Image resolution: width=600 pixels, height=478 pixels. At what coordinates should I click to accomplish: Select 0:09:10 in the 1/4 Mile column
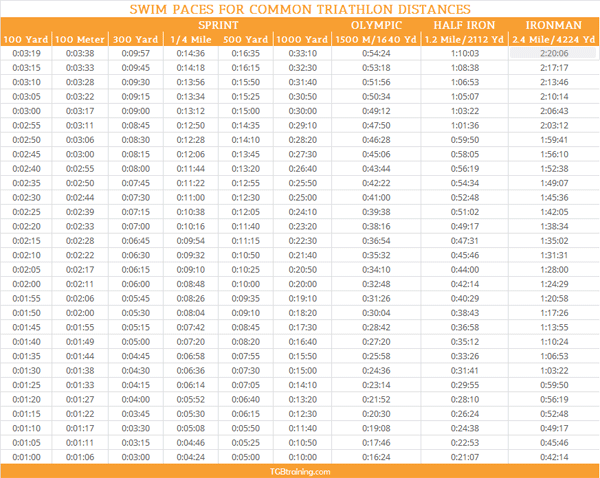(191, 269)
